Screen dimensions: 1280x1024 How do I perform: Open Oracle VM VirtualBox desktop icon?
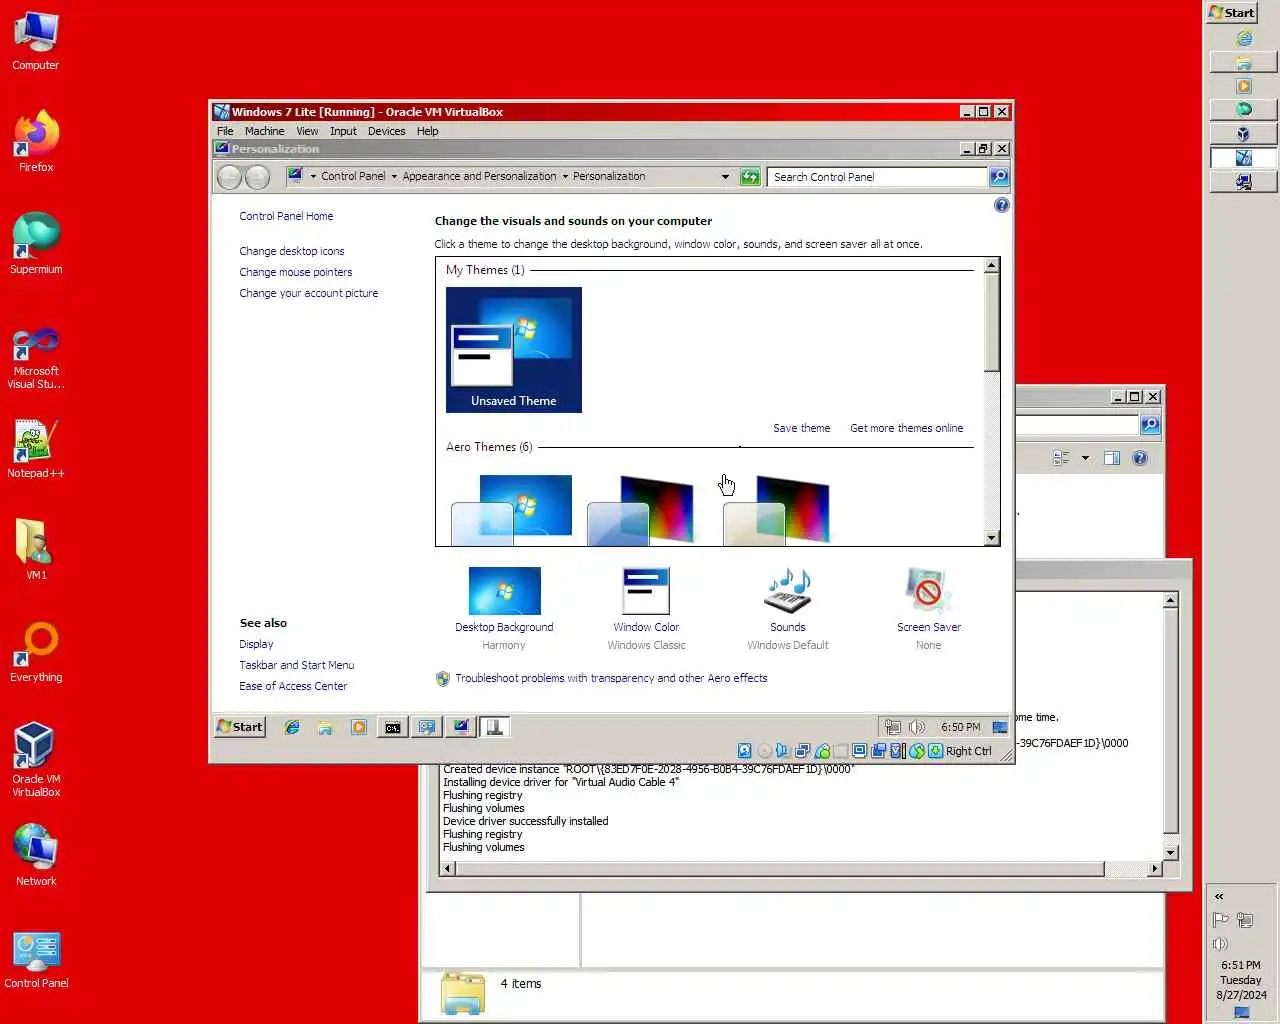click(36, 760)
